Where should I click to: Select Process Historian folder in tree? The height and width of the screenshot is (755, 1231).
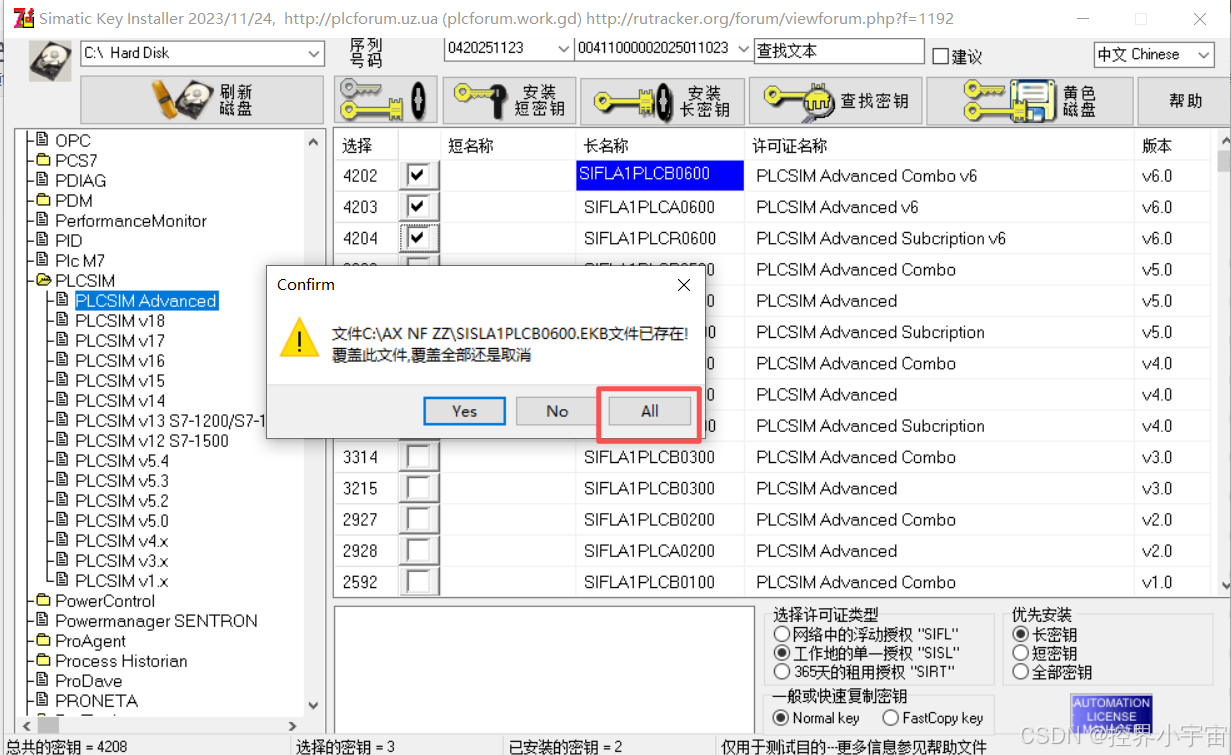pos(121,661)
